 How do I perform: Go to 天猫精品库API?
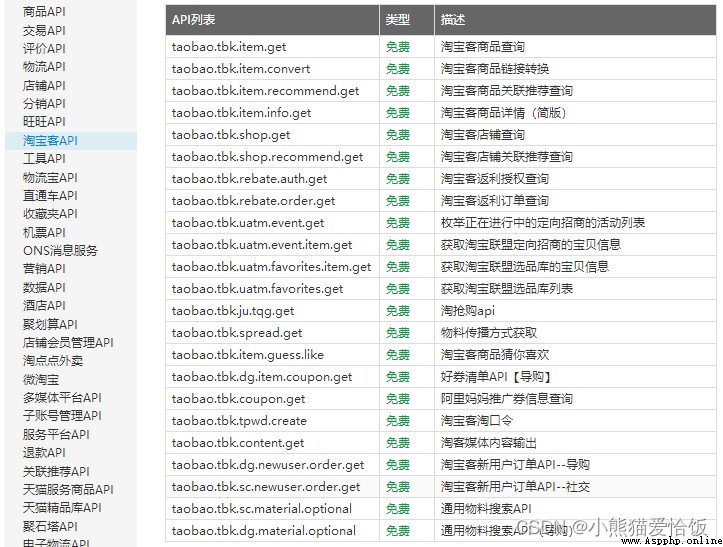click(x=62, y=507)
